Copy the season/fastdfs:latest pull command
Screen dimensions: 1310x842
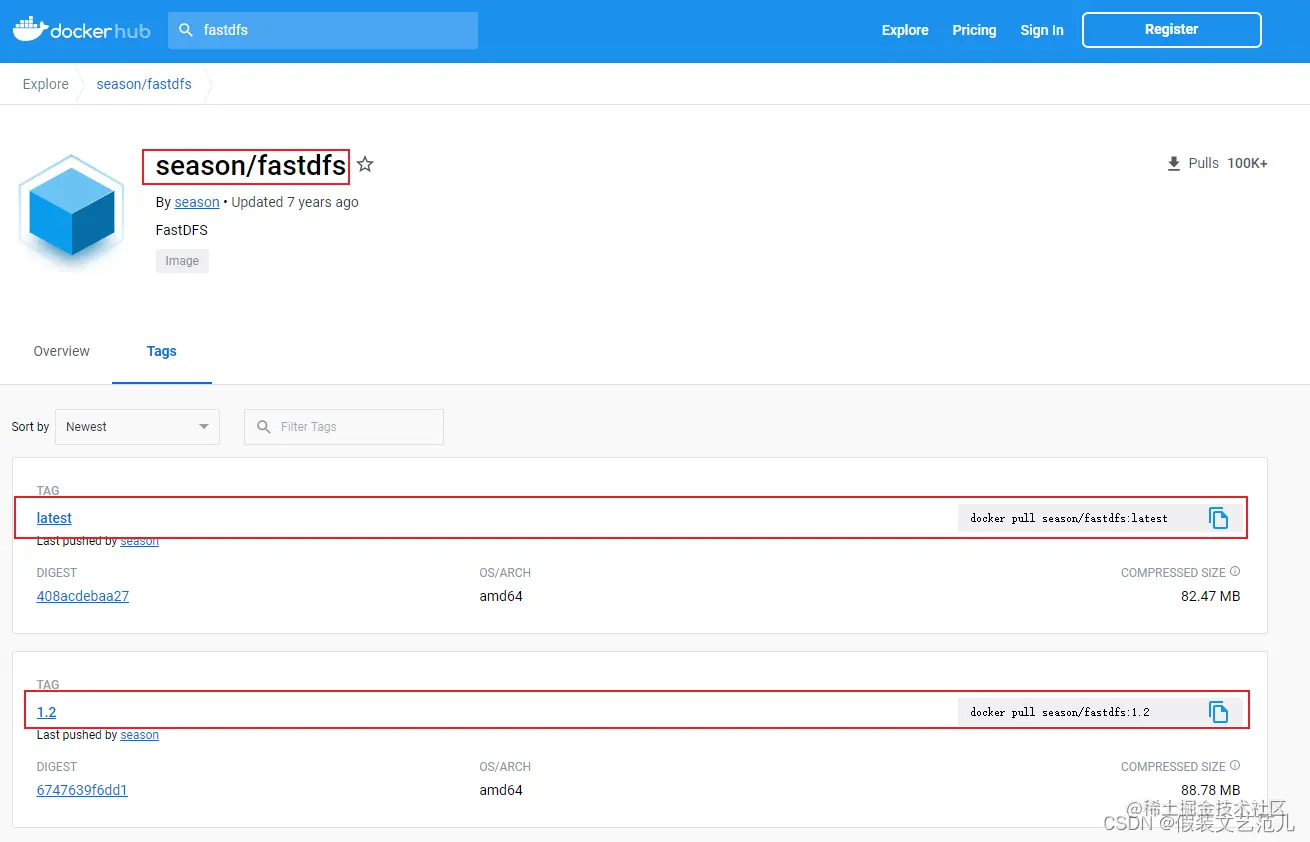[x=1218, y=518]
